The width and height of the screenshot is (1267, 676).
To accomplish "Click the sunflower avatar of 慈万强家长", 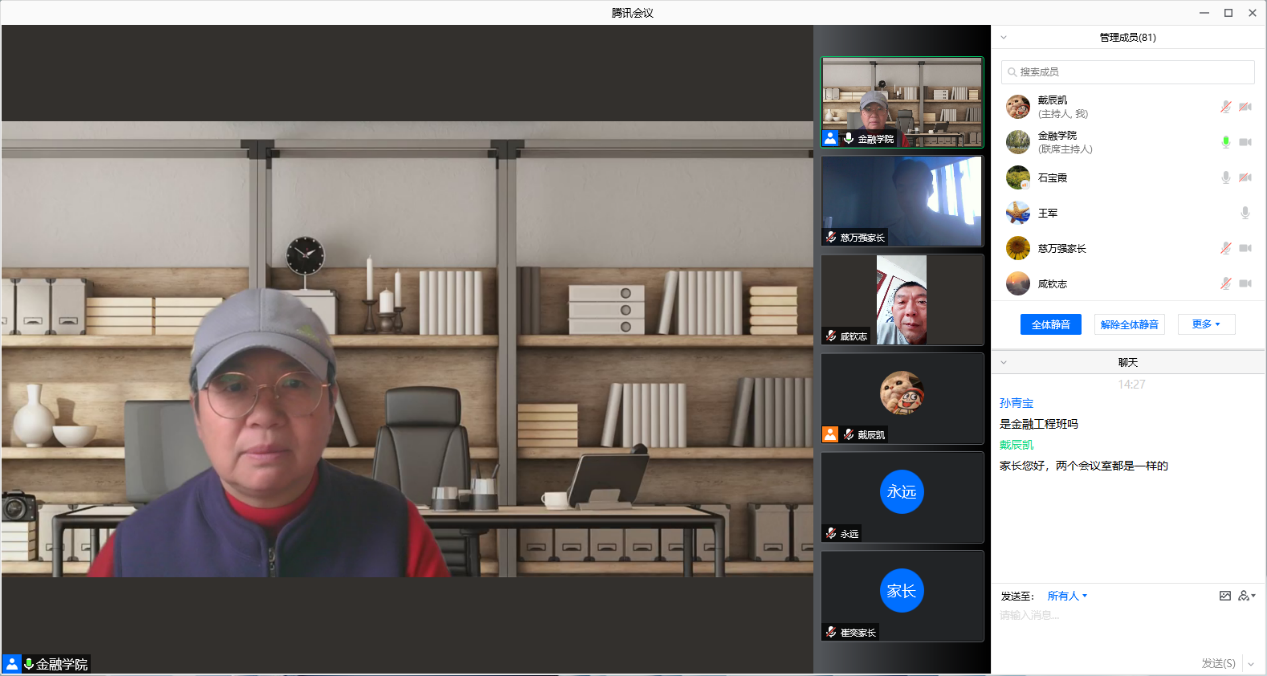I will (x=1018, y=248).
